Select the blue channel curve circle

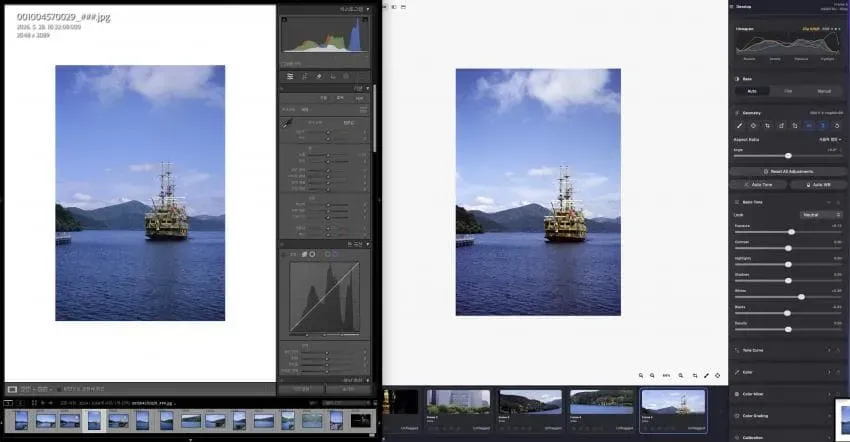click(x=334, y=254)
